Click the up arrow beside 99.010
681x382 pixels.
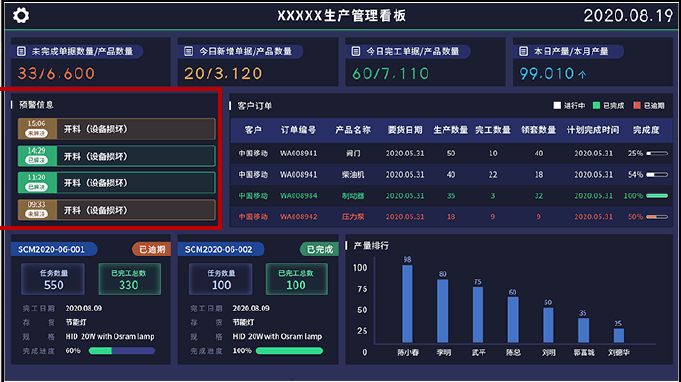582,75
